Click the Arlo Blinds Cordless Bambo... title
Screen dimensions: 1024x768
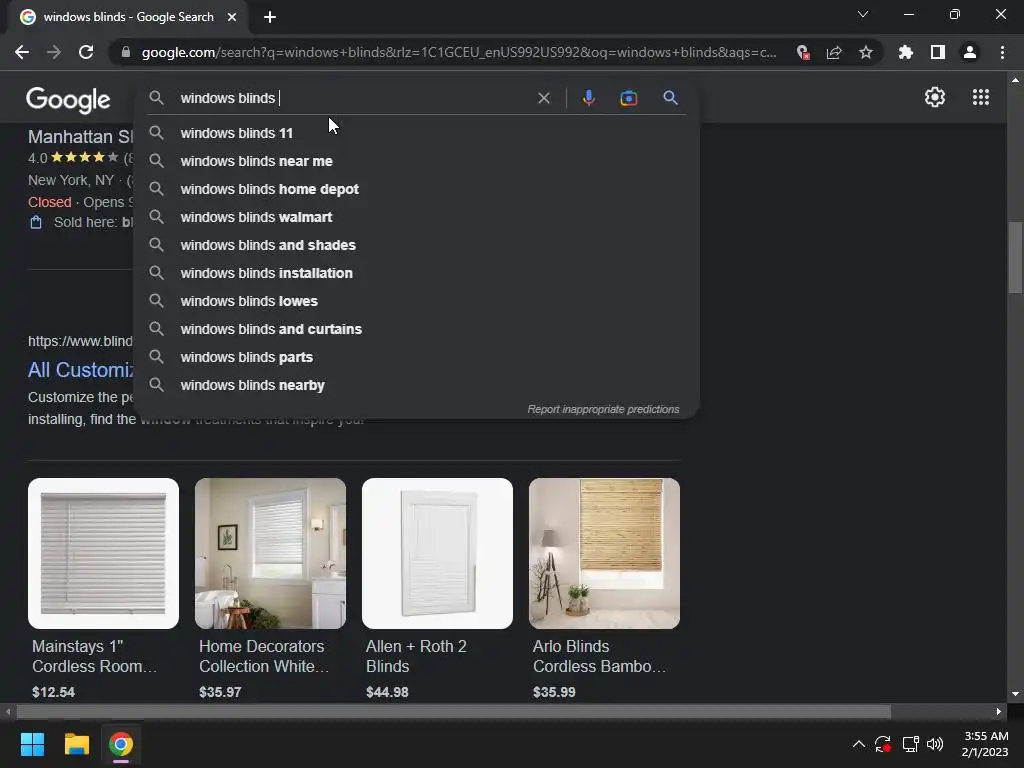(600, 656)
